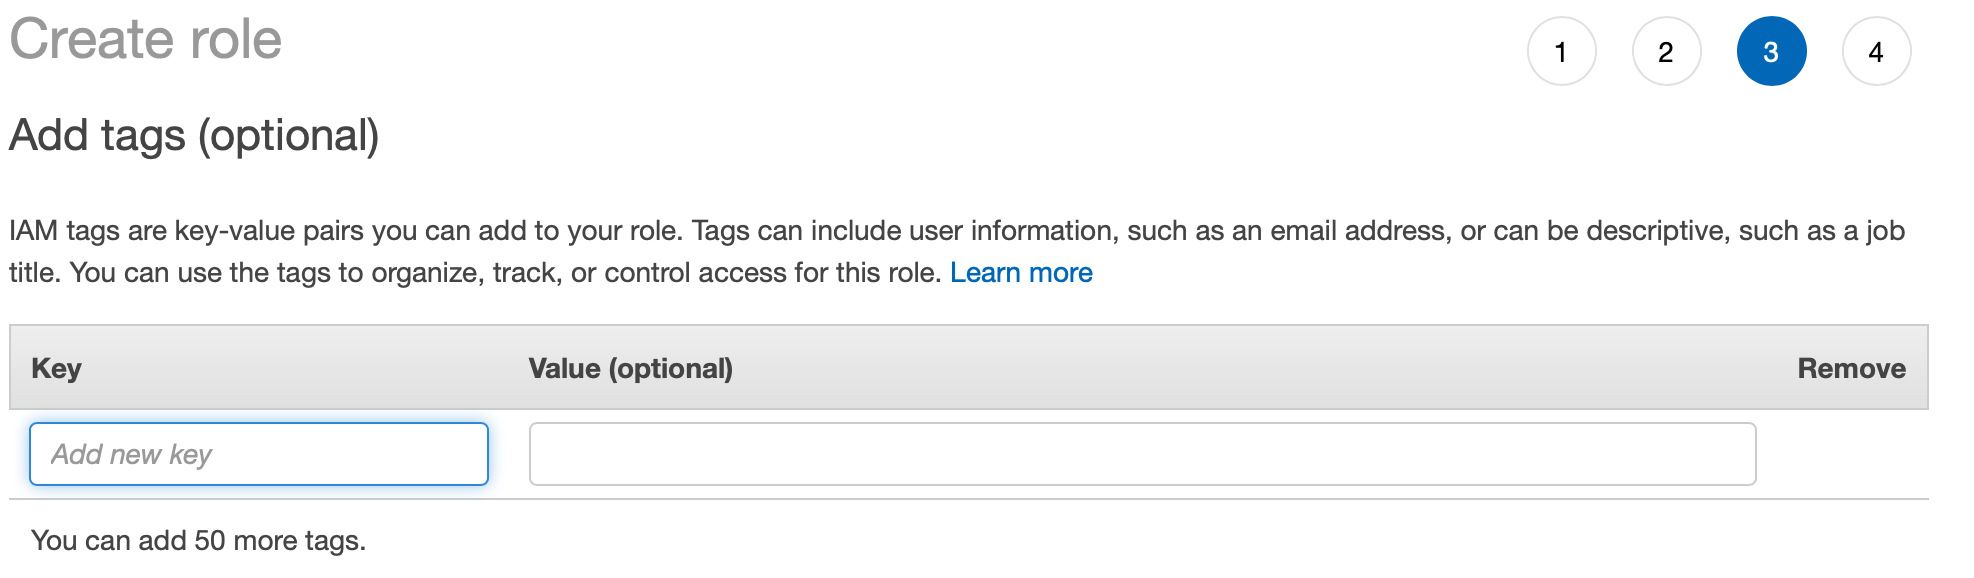The image size is (1974, 578).
Task: Click the Add tags (optional) heading
Action: [x=194, y=136]
